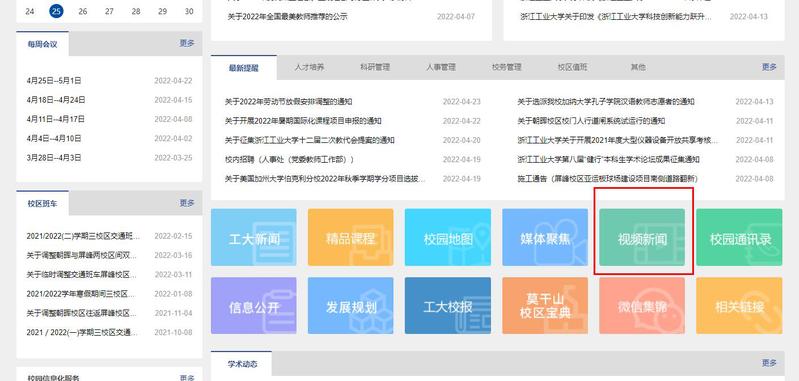Image resolution: width=799 pixels, height=381 pixels.
Task: Open the 校园通讯录 tile
Action: 739,237
